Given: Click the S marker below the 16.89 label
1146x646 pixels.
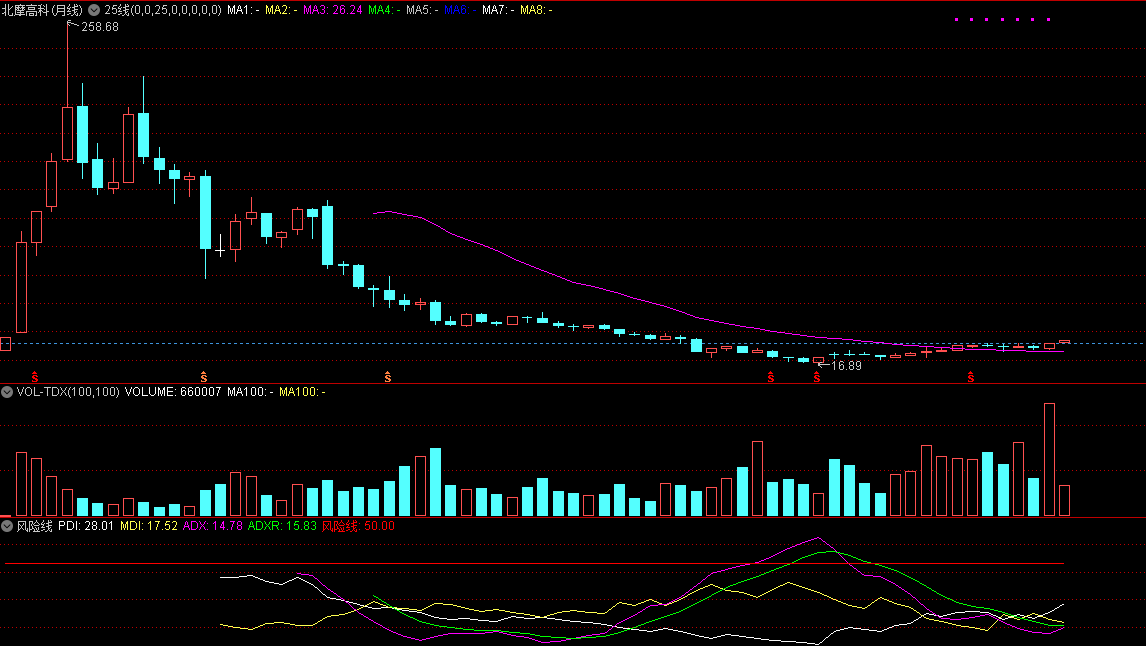Looking at the screenshot, I should [817, 377].
